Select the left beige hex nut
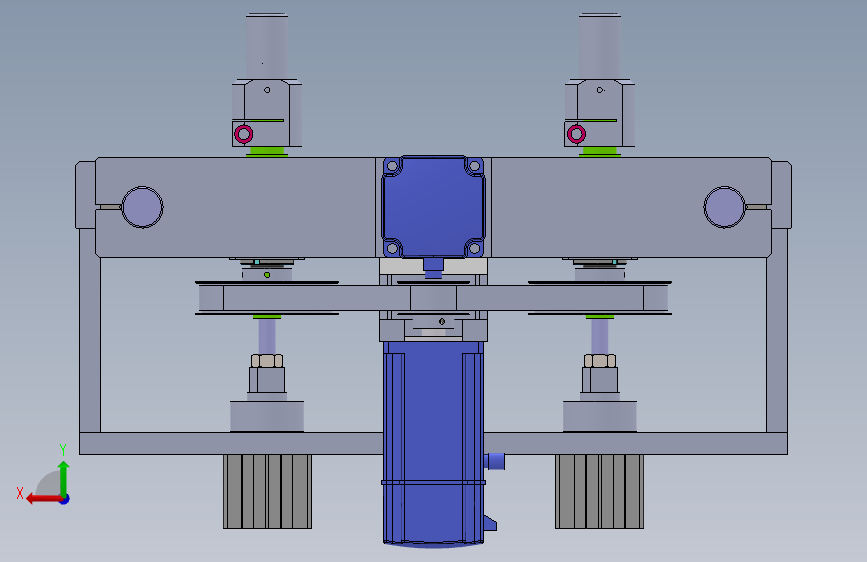This screenshot has height=562, width=867. [267, 361]
